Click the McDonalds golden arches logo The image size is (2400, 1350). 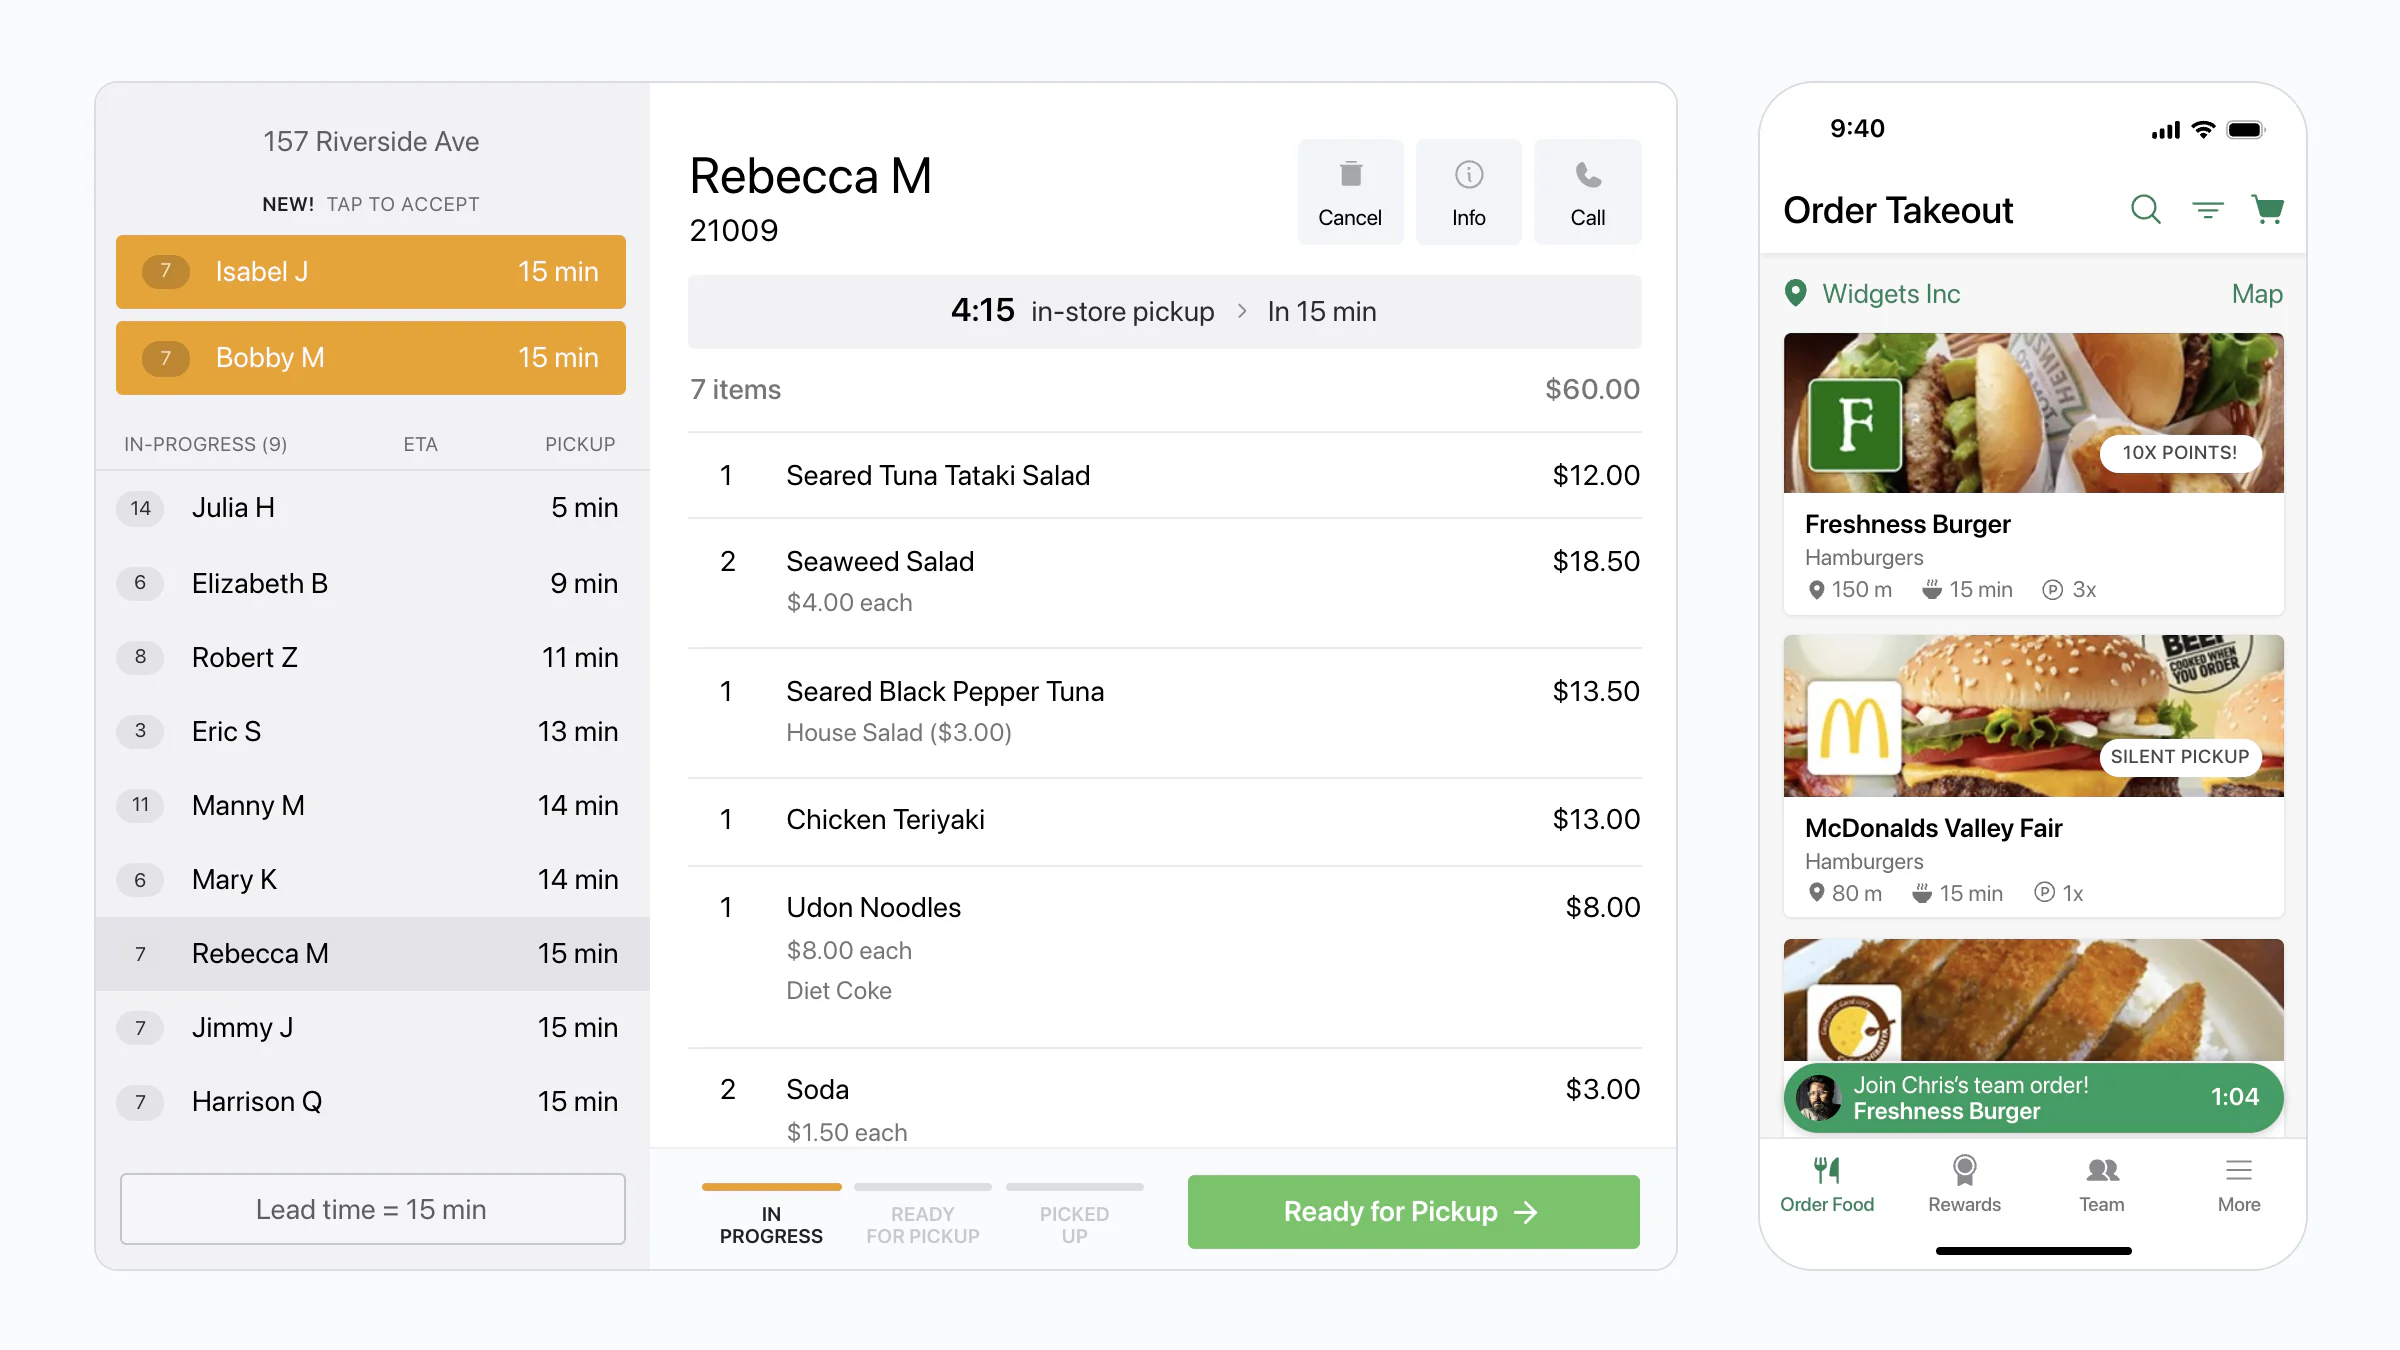click(x=1854, y=727)
